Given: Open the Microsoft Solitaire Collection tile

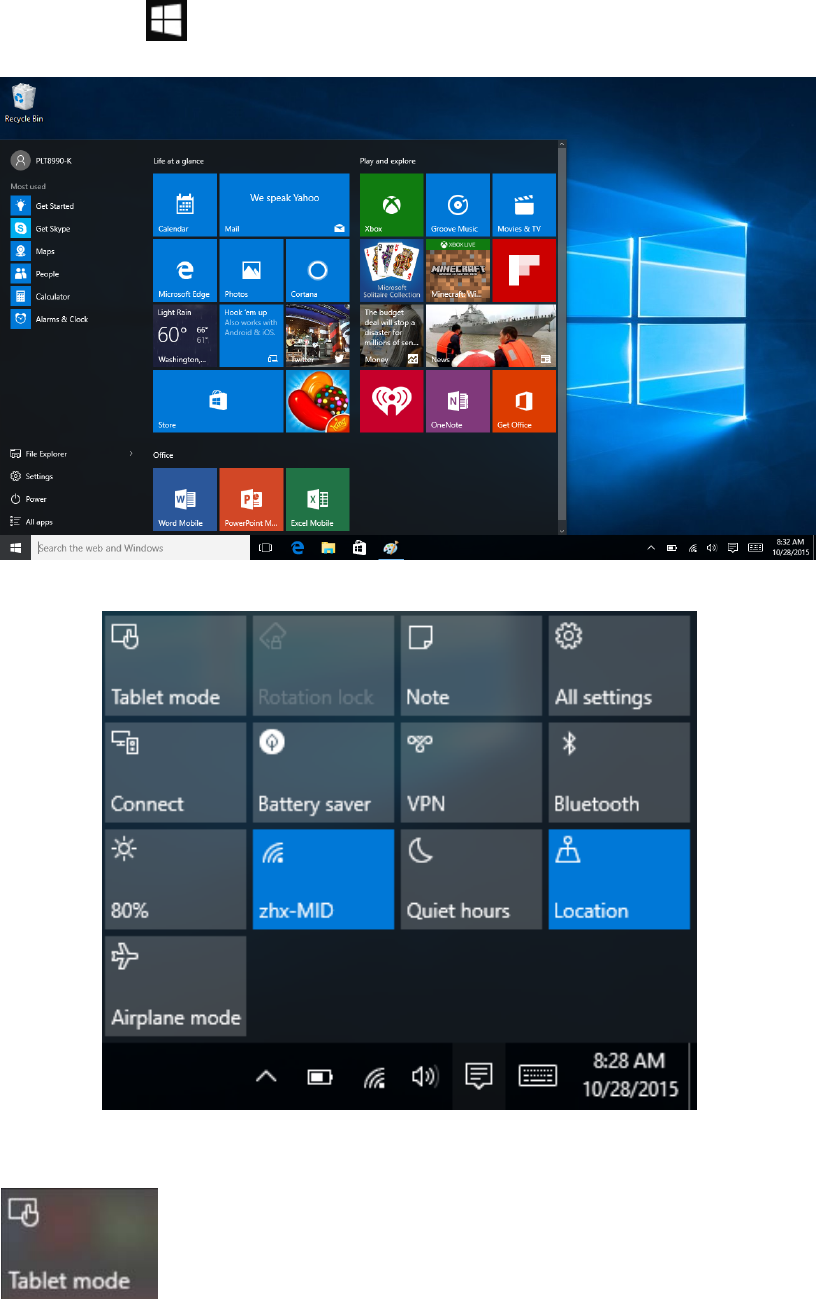Looking at the screenshot, I should pyautogui.click(x=392, y=270).
